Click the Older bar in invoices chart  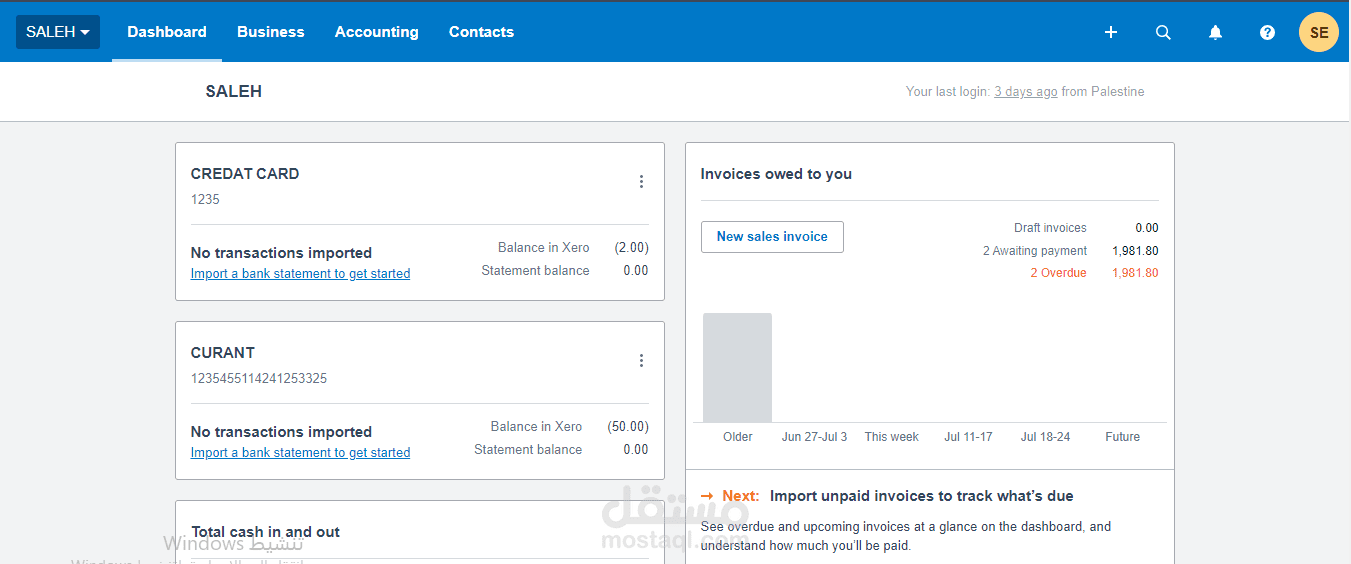tap(737, 367)
